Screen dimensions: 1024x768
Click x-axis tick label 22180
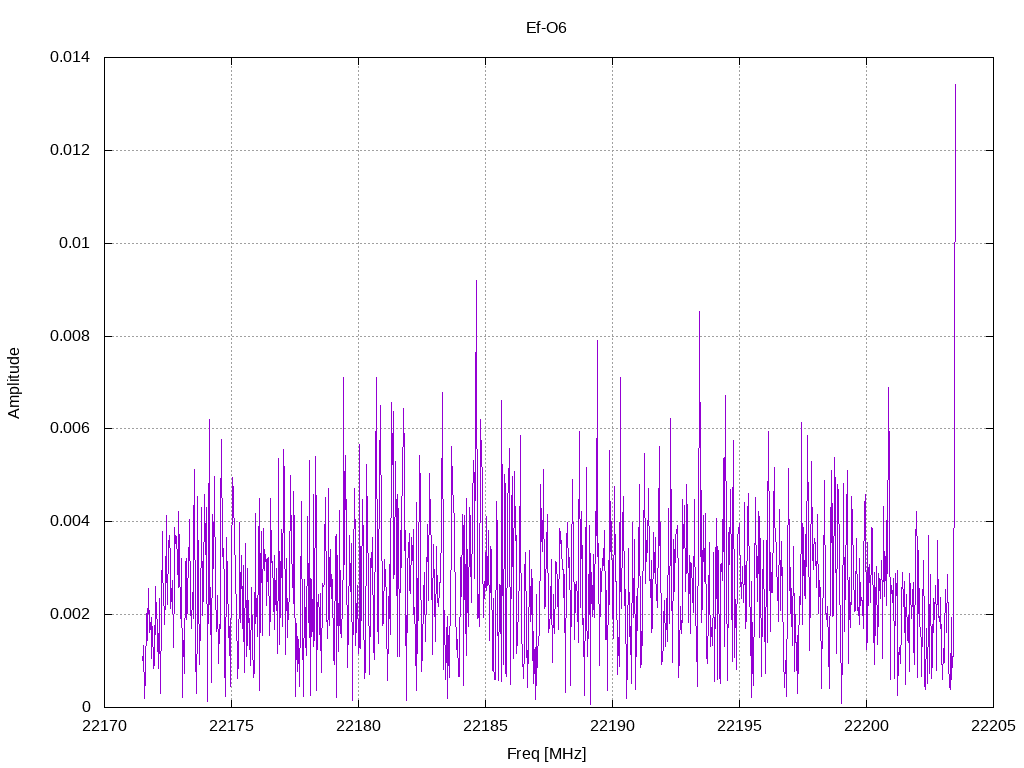coord(359,726)
